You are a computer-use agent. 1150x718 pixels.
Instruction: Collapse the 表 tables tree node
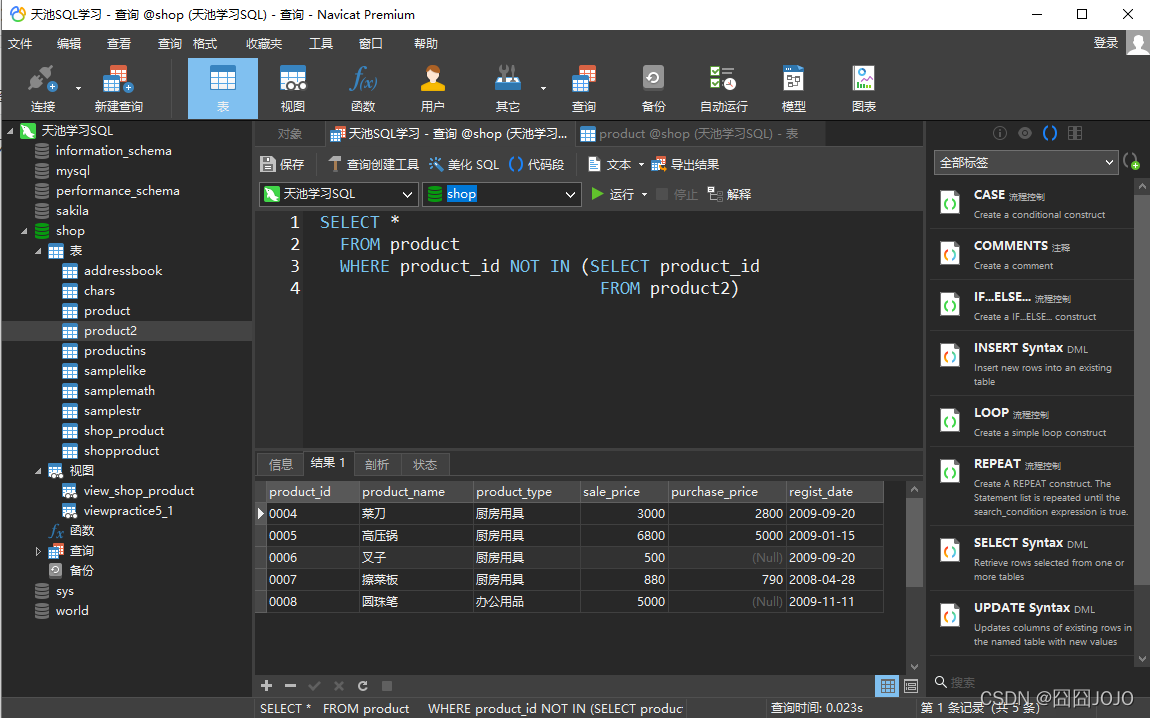(x=38, y=251)
